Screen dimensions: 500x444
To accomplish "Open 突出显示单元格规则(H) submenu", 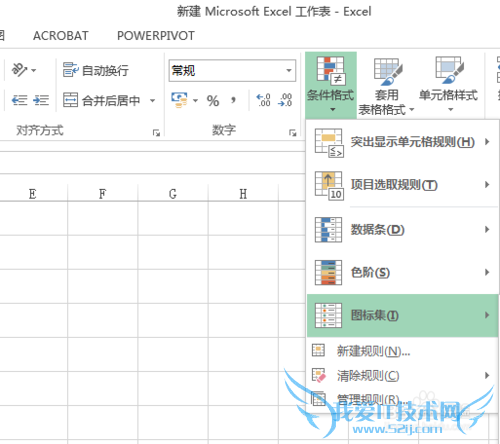I will 402,142.
